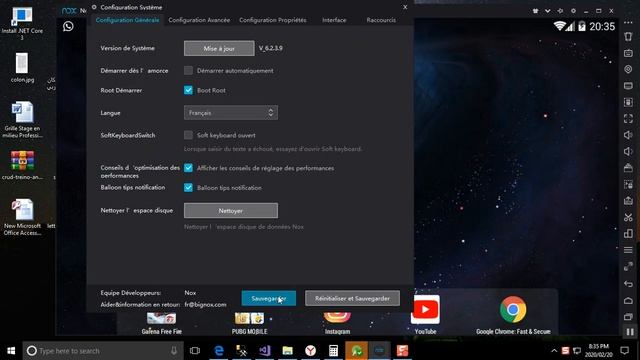640x360 pixels.
Task: Switch to the Raccourcis tab
Action: pos(381,20)
